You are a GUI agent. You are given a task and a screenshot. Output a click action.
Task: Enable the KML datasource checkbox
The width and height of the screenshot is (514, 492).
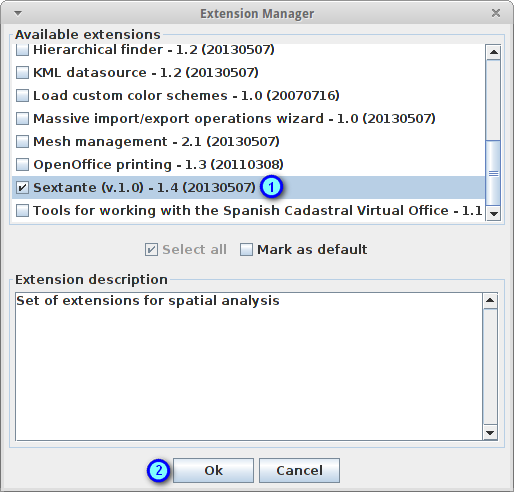point(22,72)
